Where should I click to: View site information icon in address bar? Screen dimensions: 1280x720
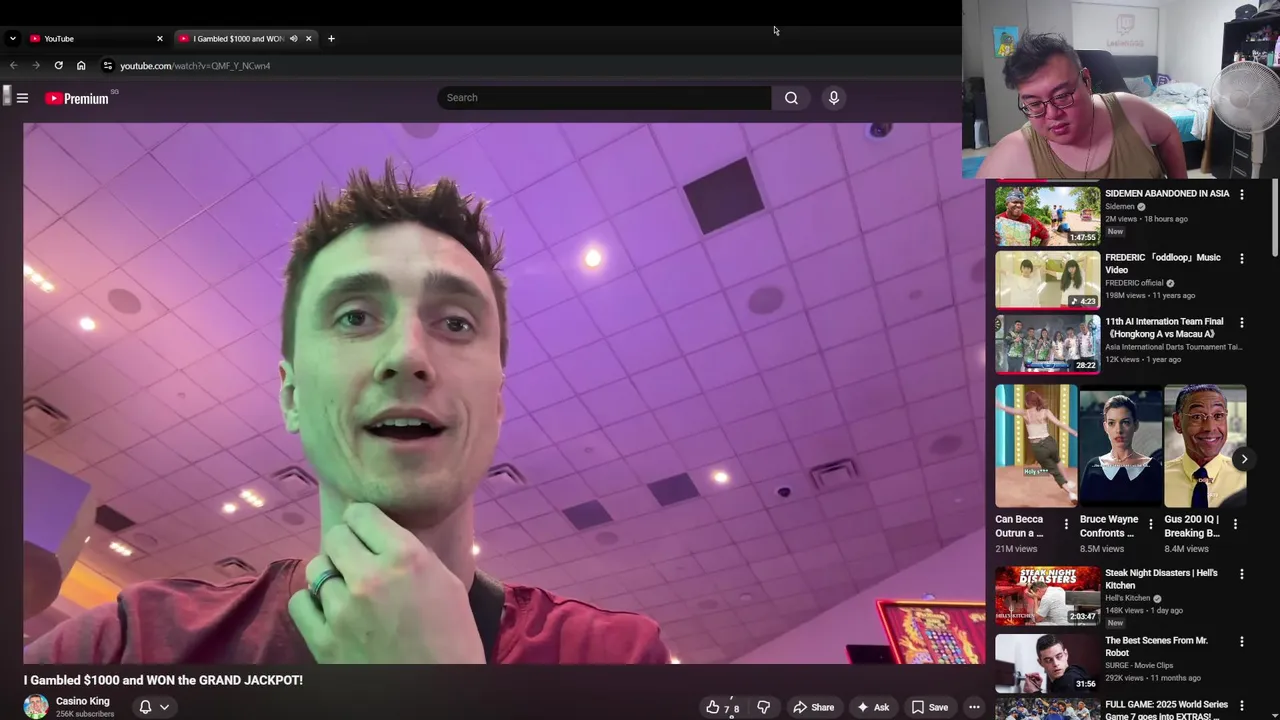pos(108,66)
